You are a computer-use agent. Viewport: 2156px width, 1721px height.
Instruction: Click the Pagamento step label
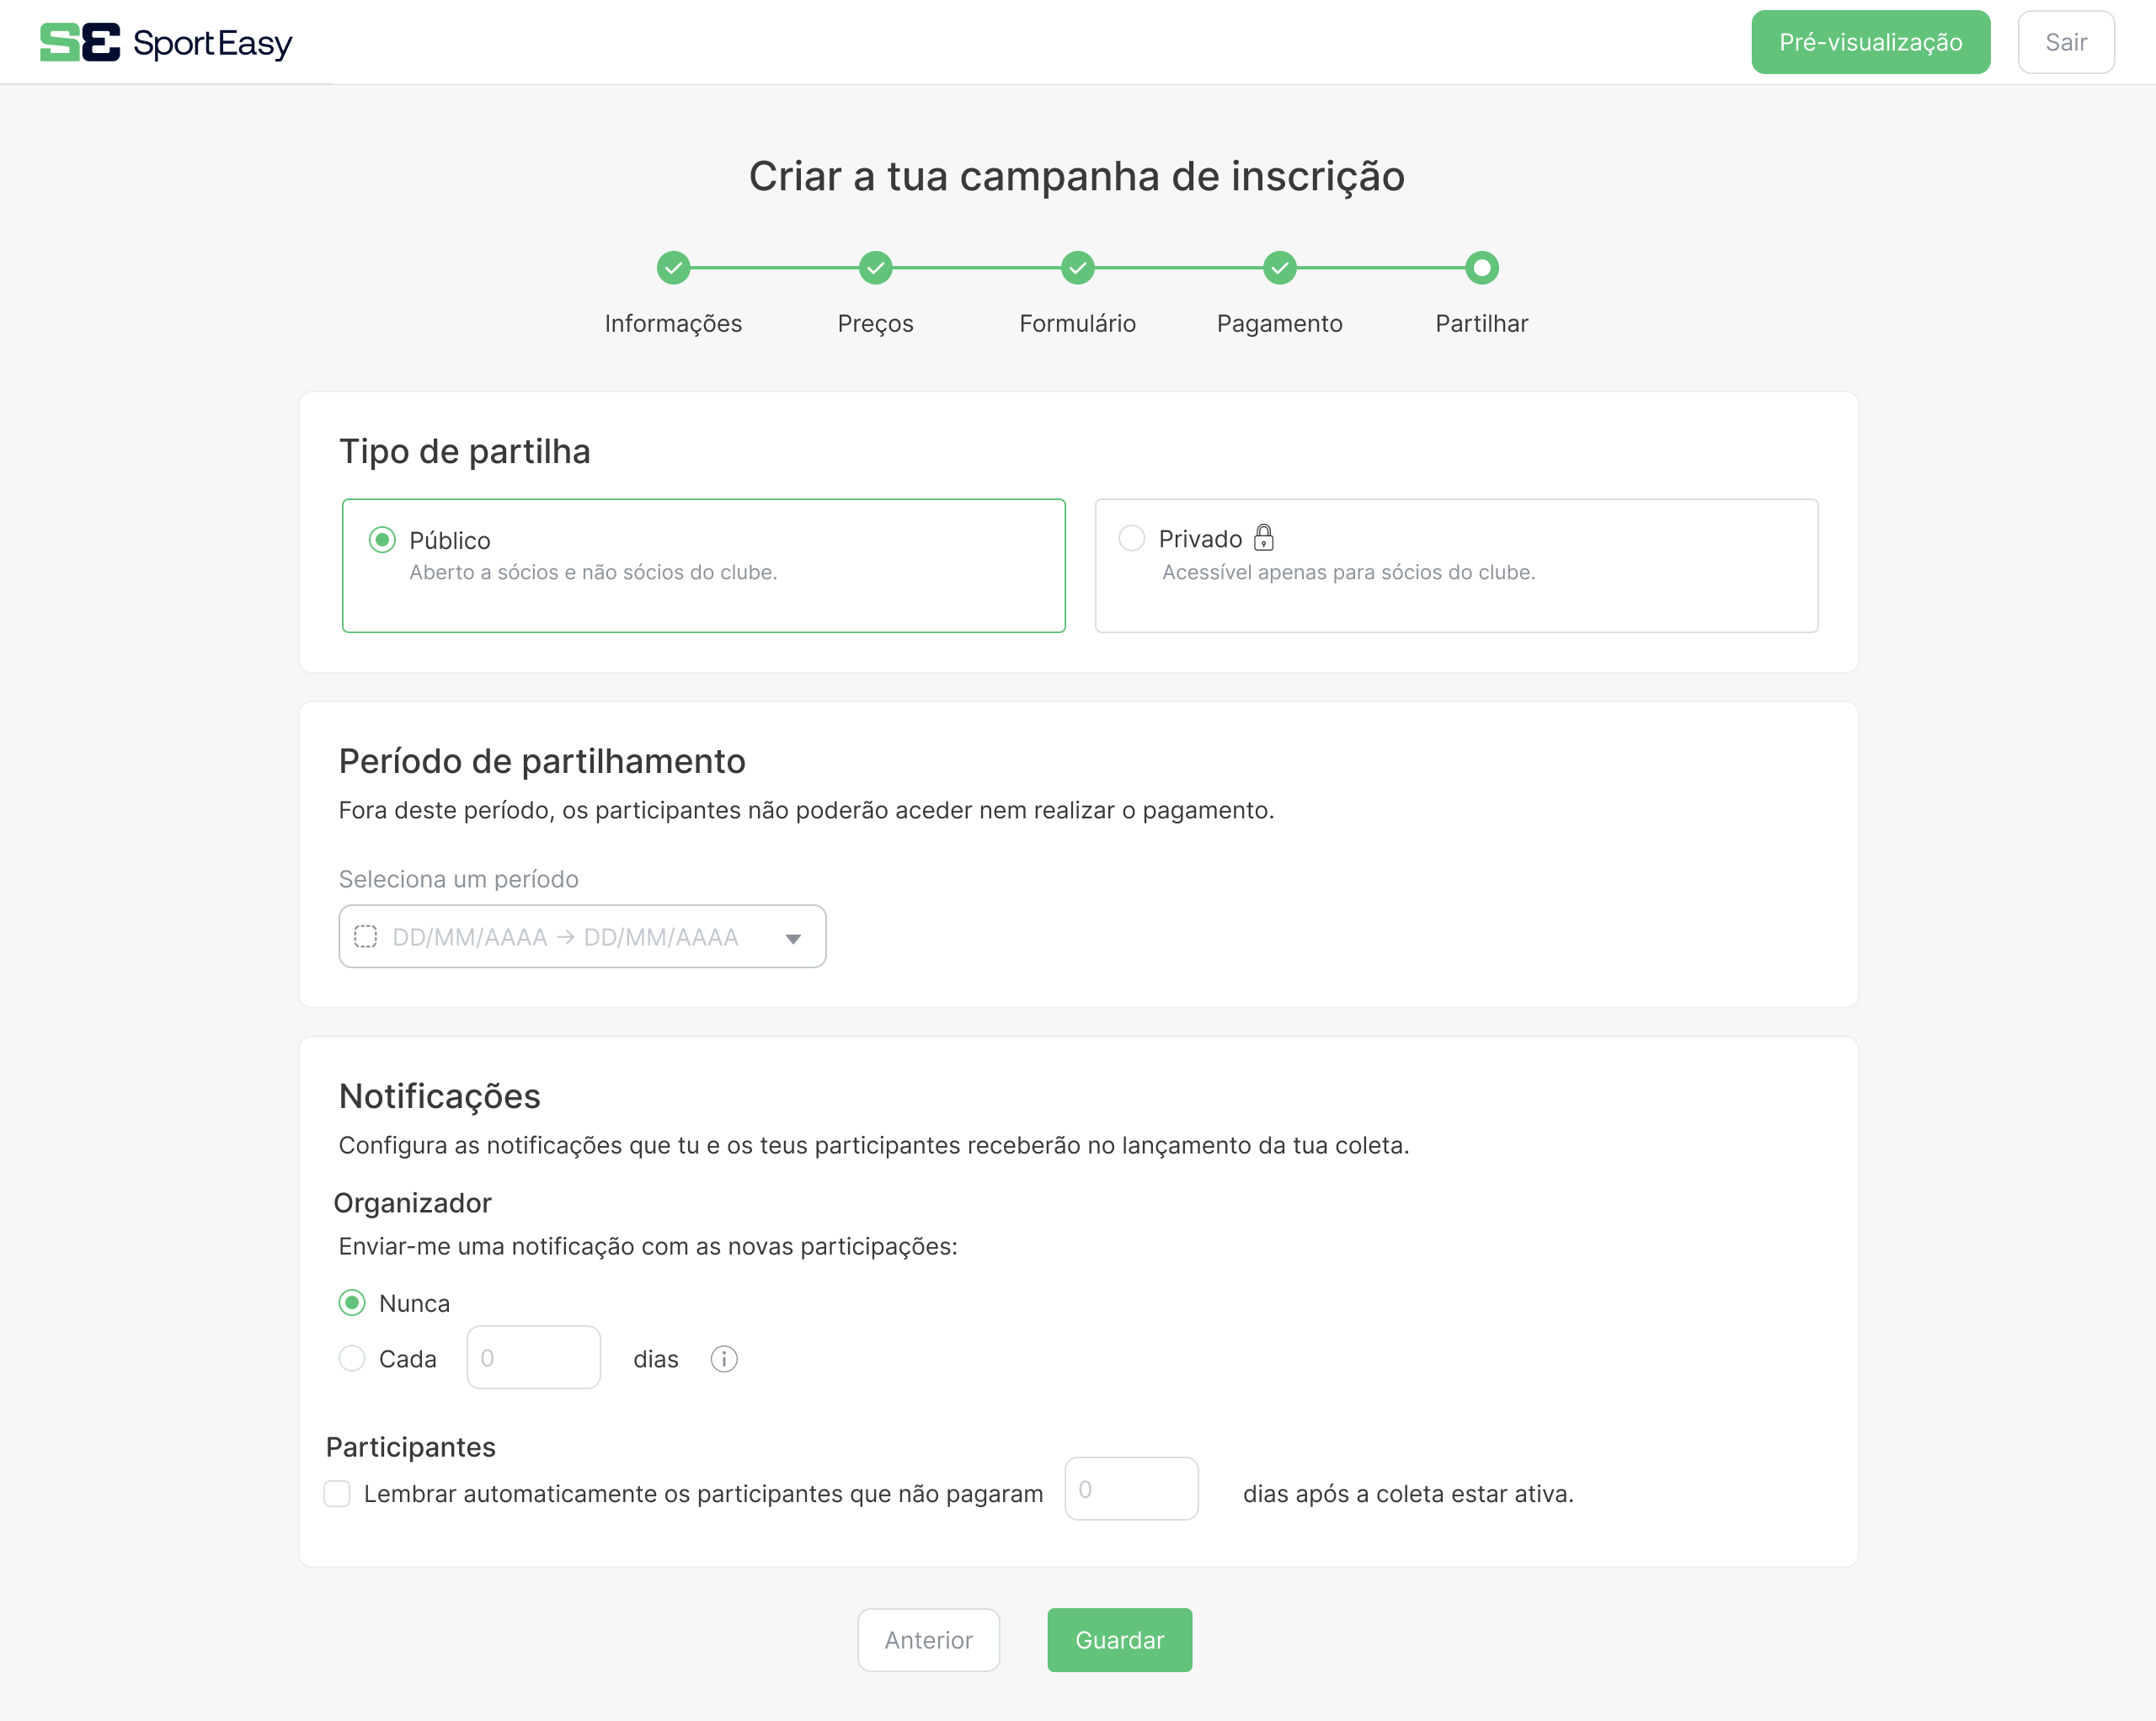point(1279,323)
